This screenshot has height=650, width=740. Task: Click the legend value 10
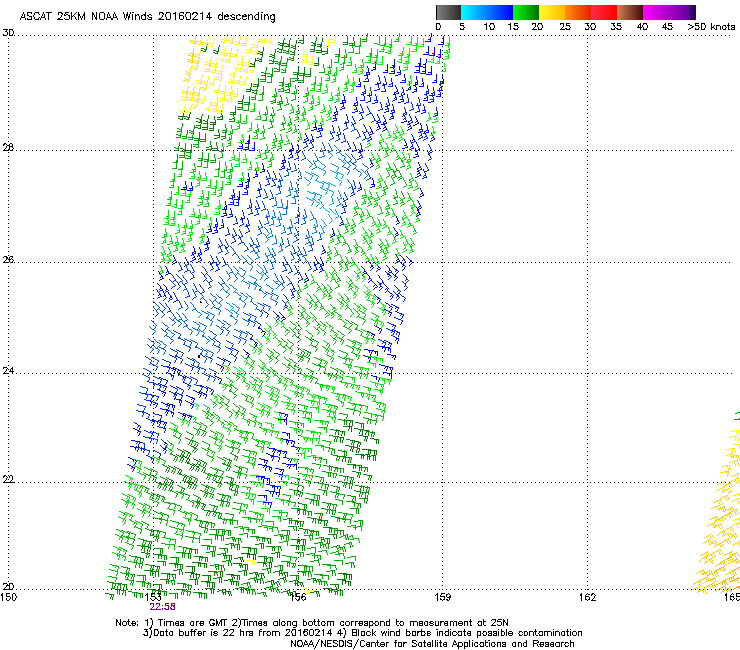pos(489,27)
